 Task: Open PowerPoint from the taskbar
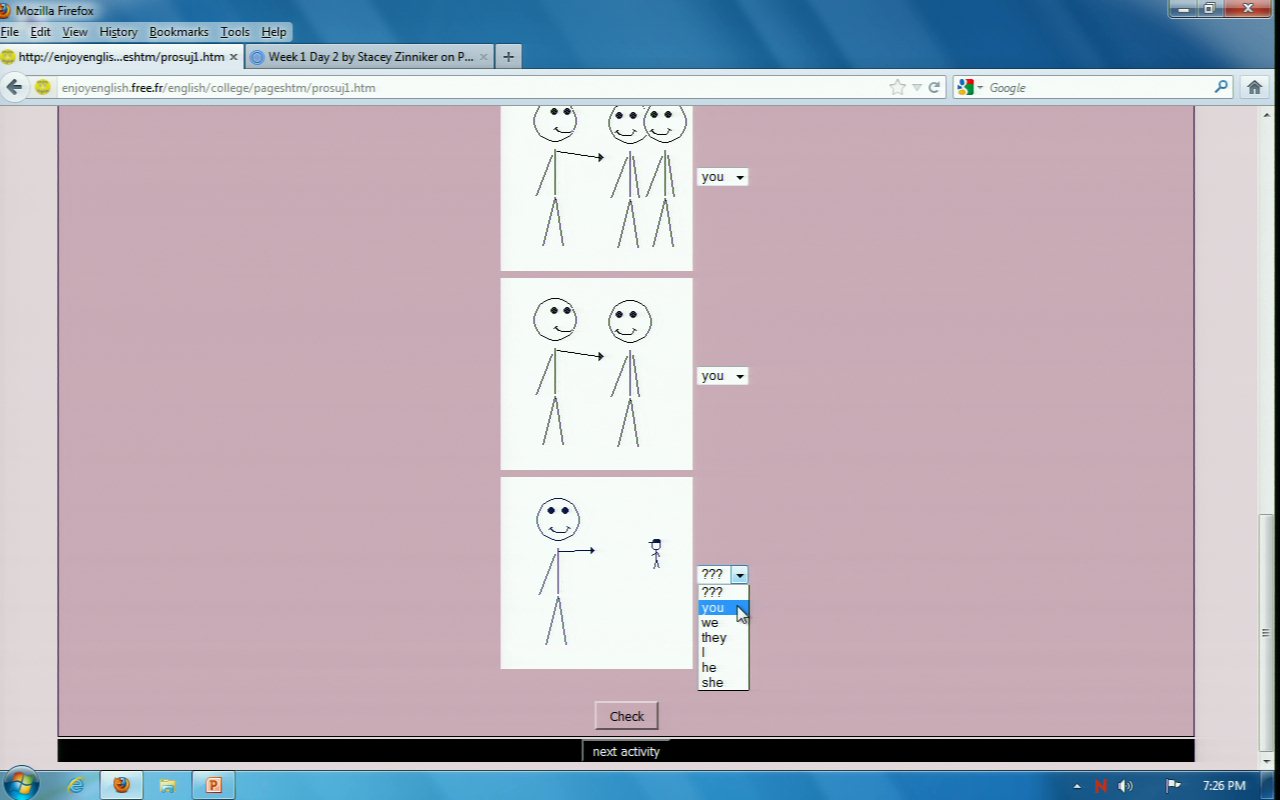tap(213, 785)
